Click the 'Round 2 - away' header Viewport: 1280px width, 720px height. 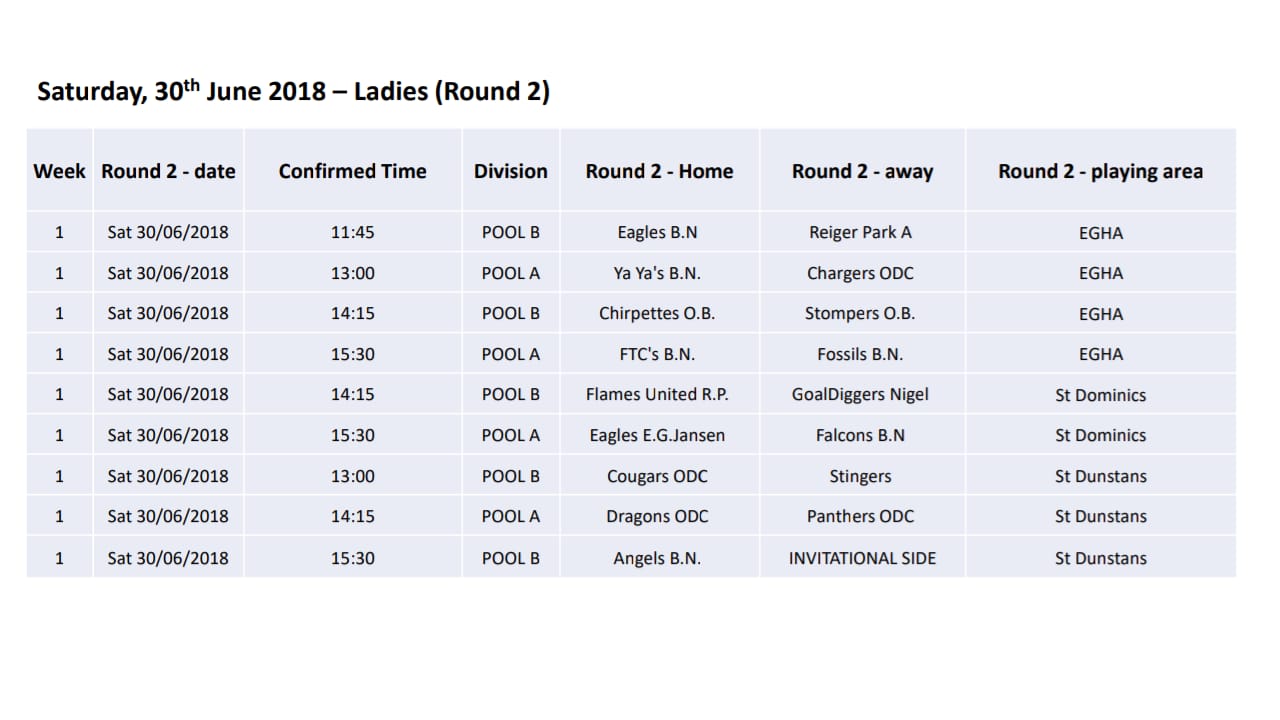coord(862,171)
